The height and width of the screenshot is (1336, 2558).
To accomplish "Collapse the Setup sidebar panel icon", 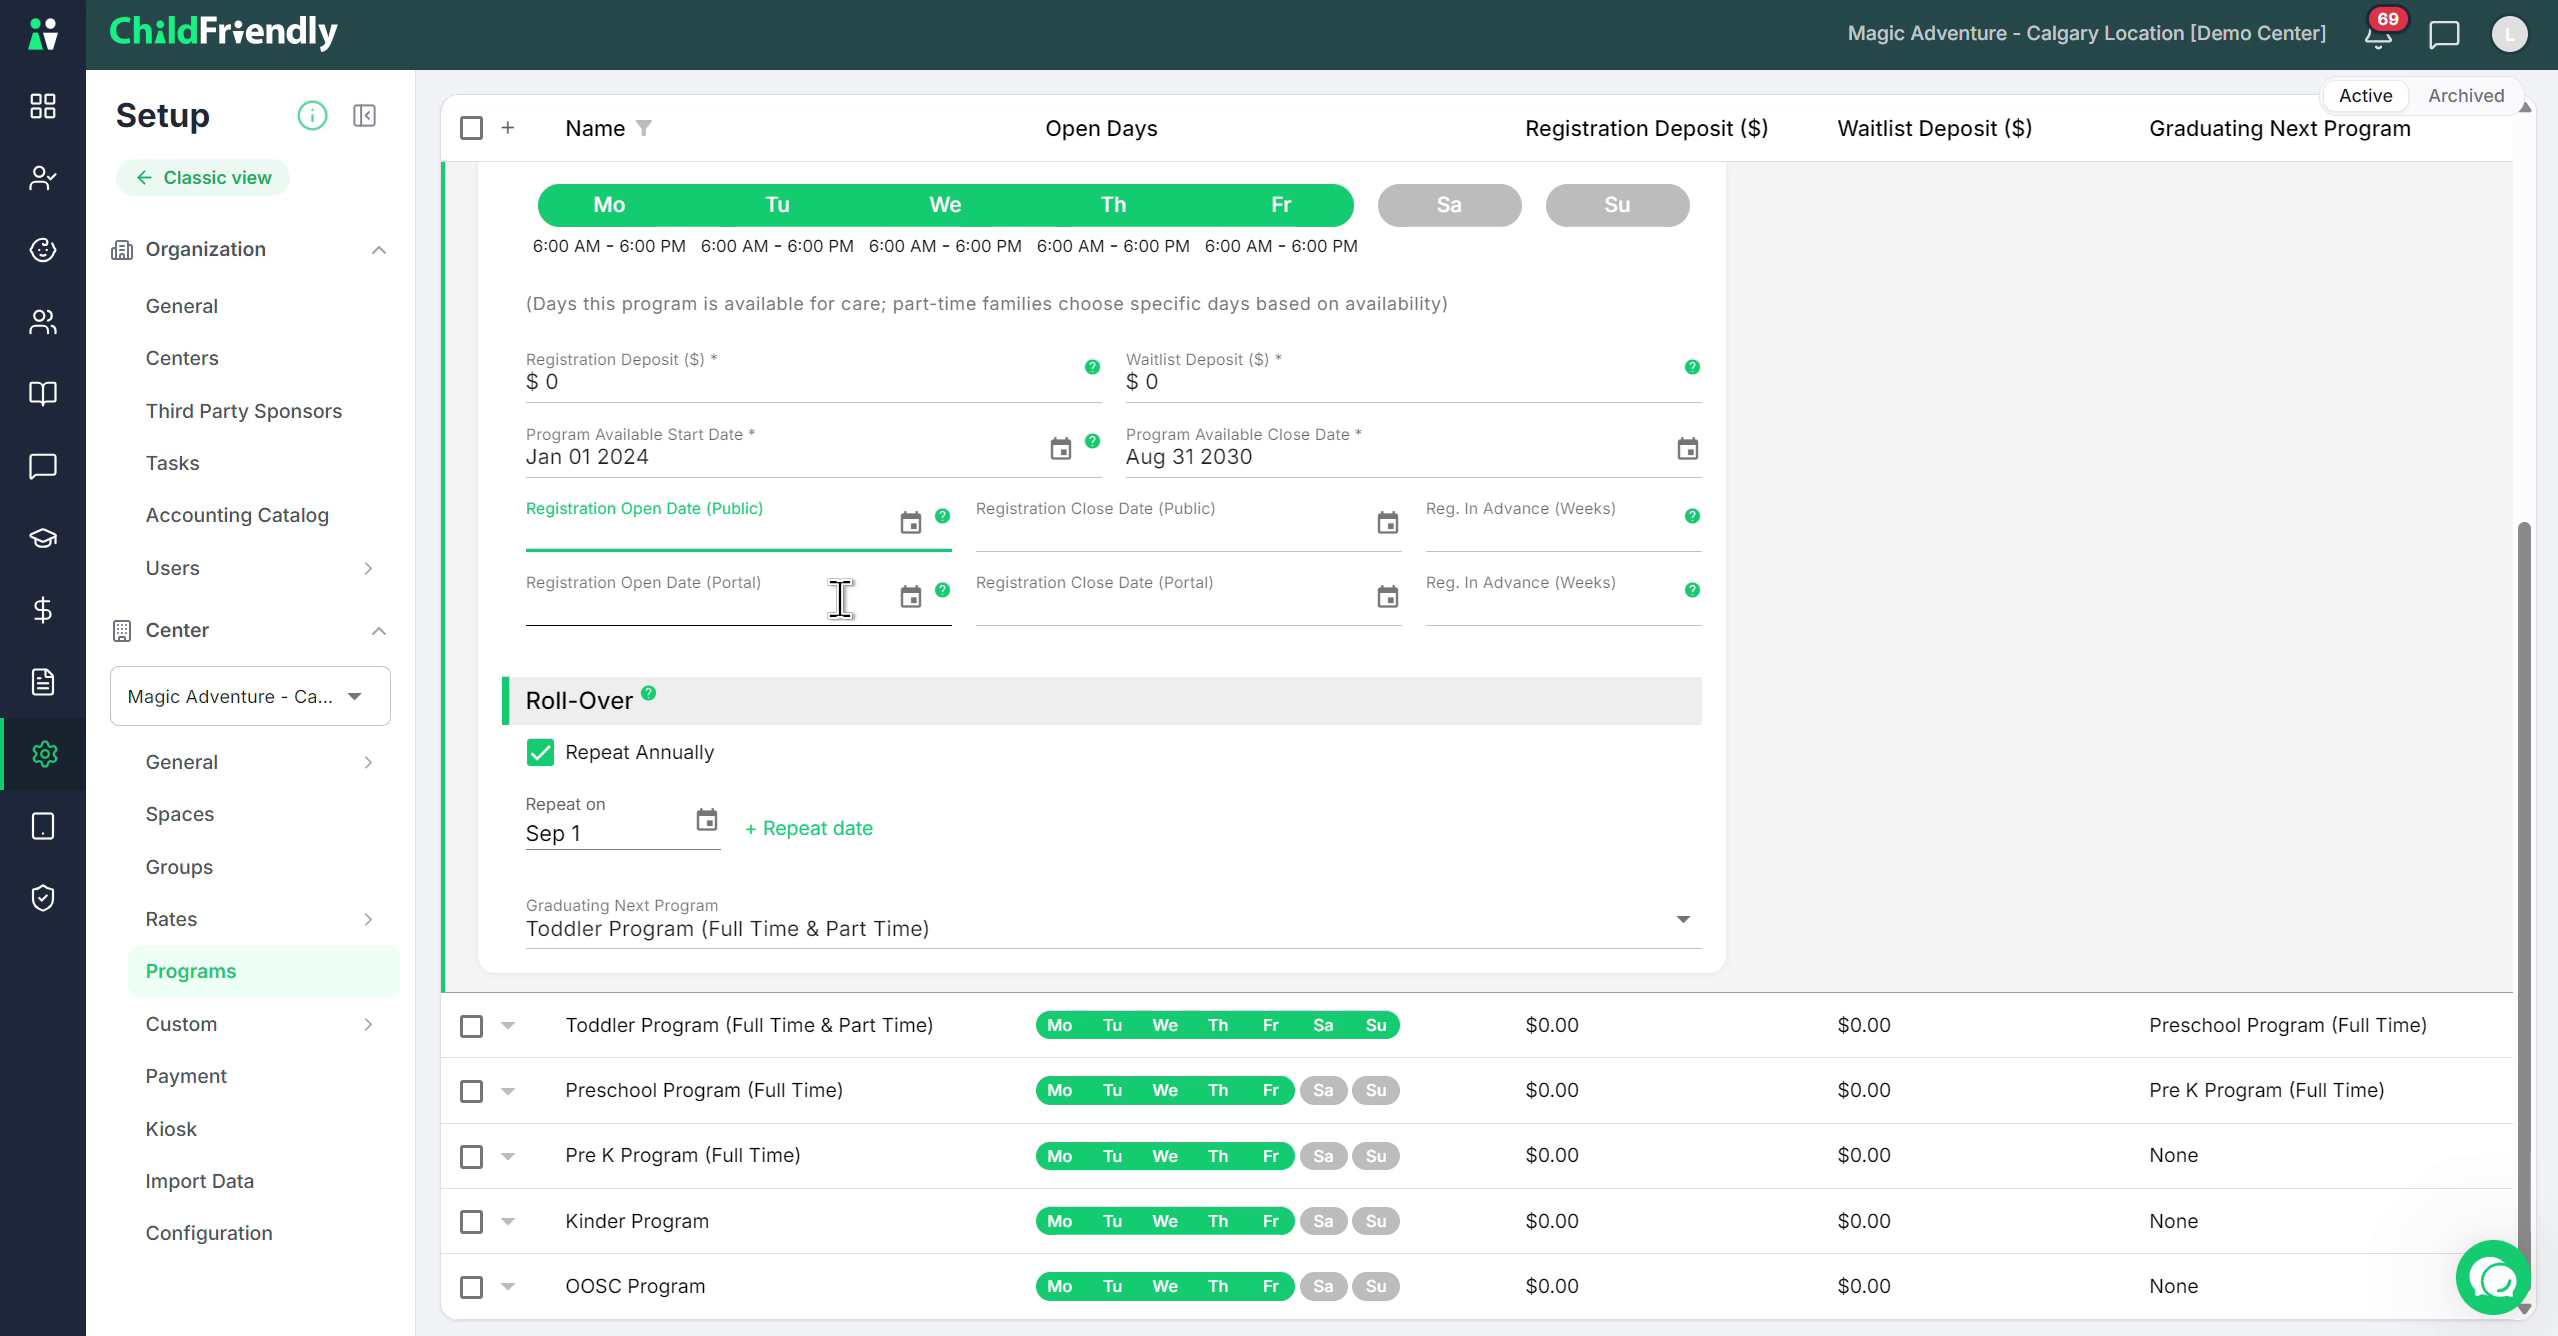I will 365,116.
